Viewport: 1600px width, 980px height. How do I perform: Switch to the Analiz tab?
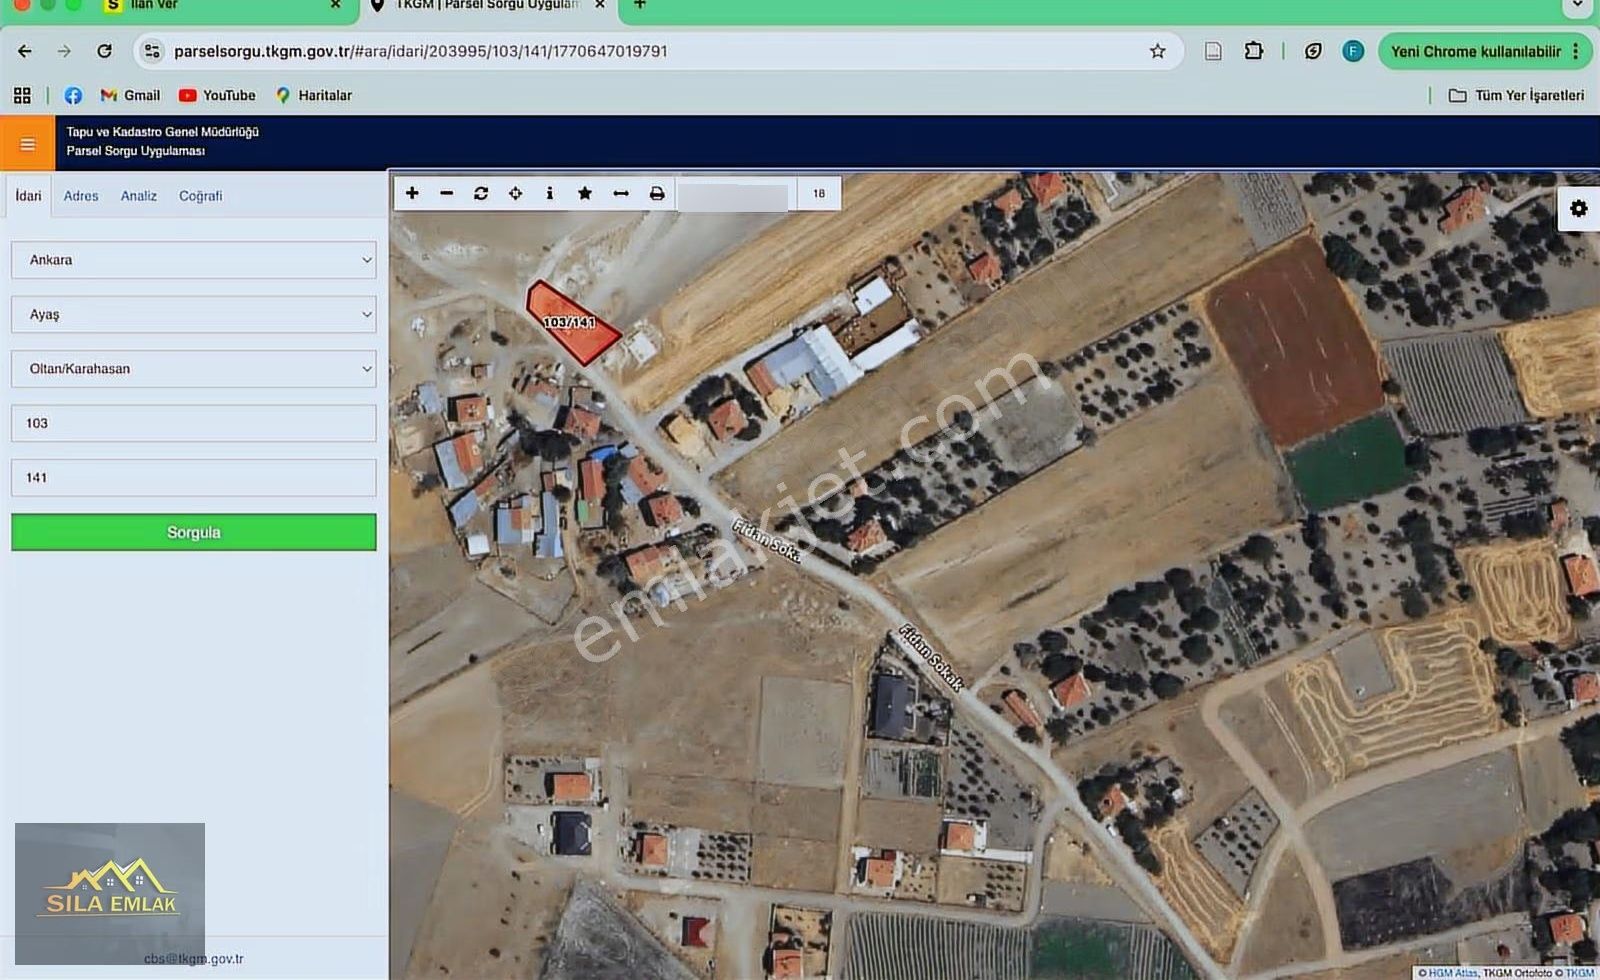tap(139, 196)
